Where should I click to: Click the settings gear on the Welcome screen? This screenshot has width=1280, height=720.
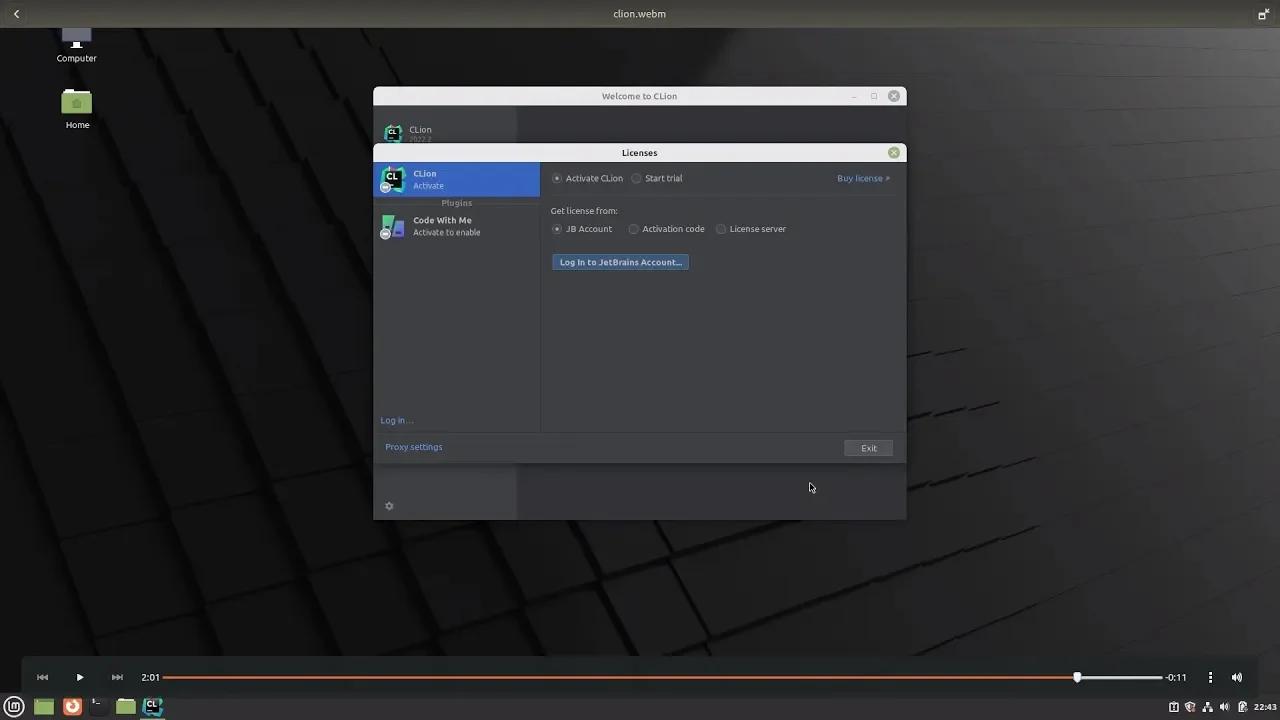click(389, 506)
